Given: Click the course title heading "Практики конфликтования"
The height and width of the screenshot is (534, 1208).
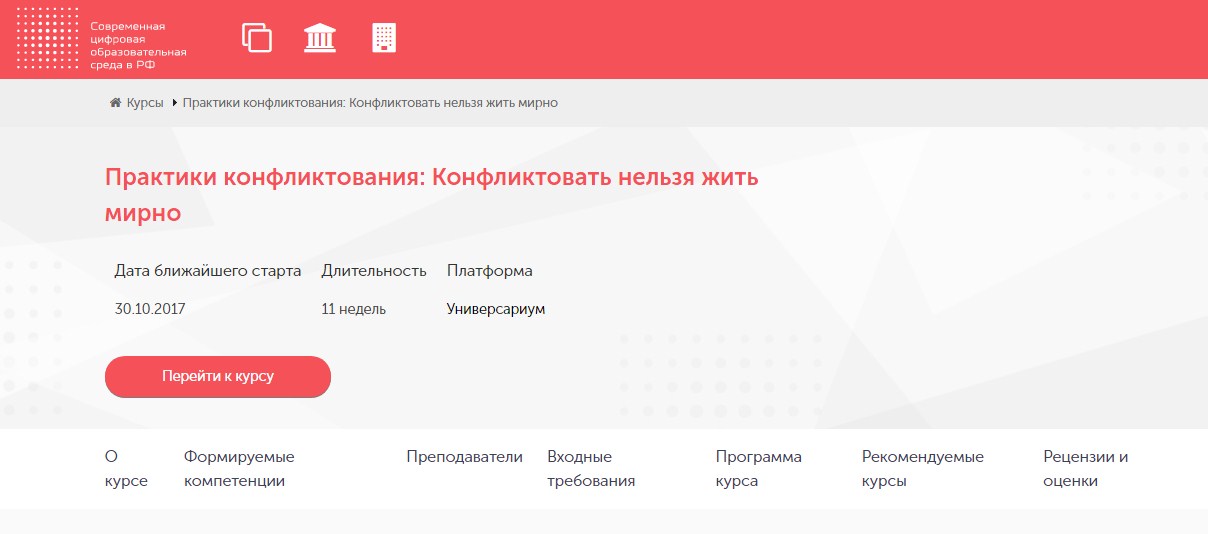Looking at the screenshot, I should coord(431,195).
